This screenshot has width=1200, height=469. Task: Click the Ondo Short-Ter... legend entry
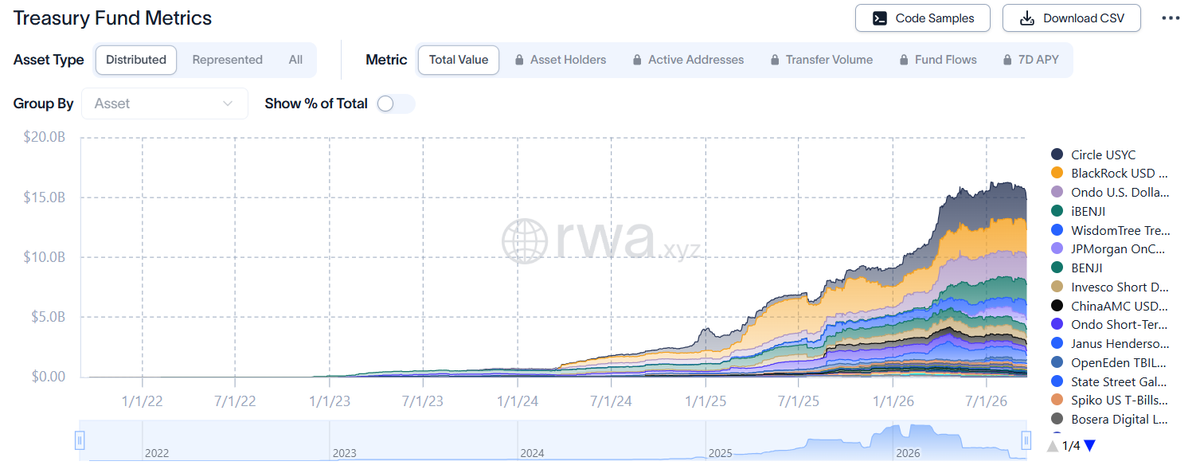(x=1110, y=324)
